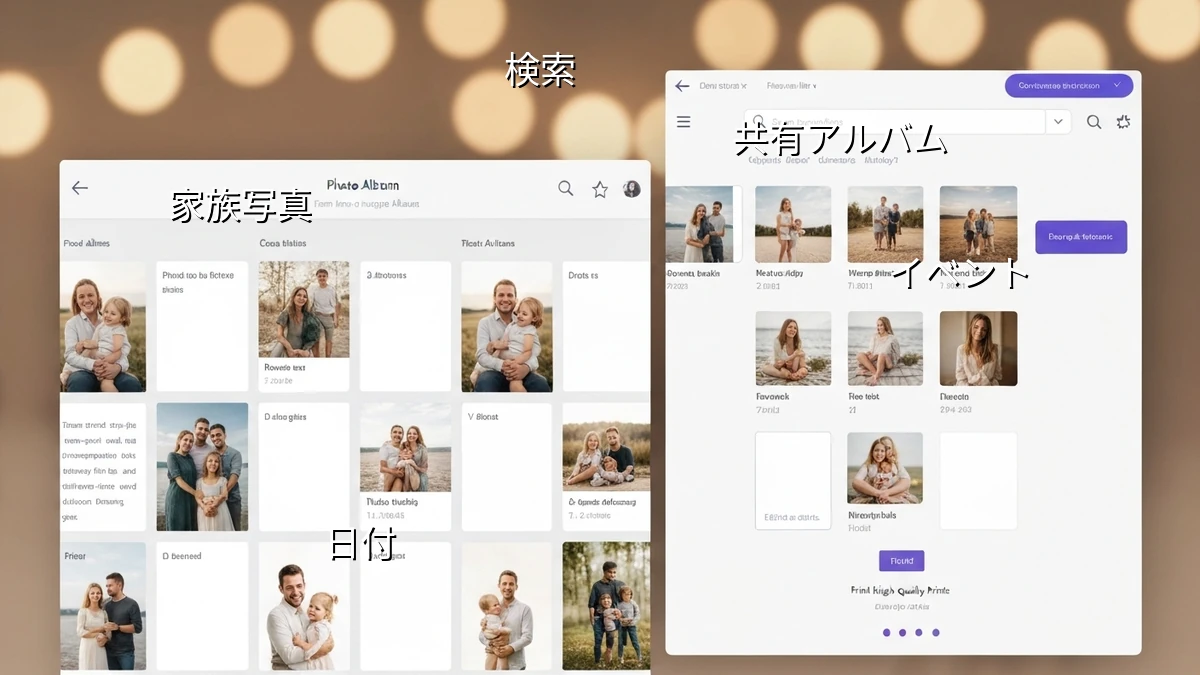Viewport: 1200px width, 675px height.
Task: Click the 家族写真 label
Action: pos(242,206)
